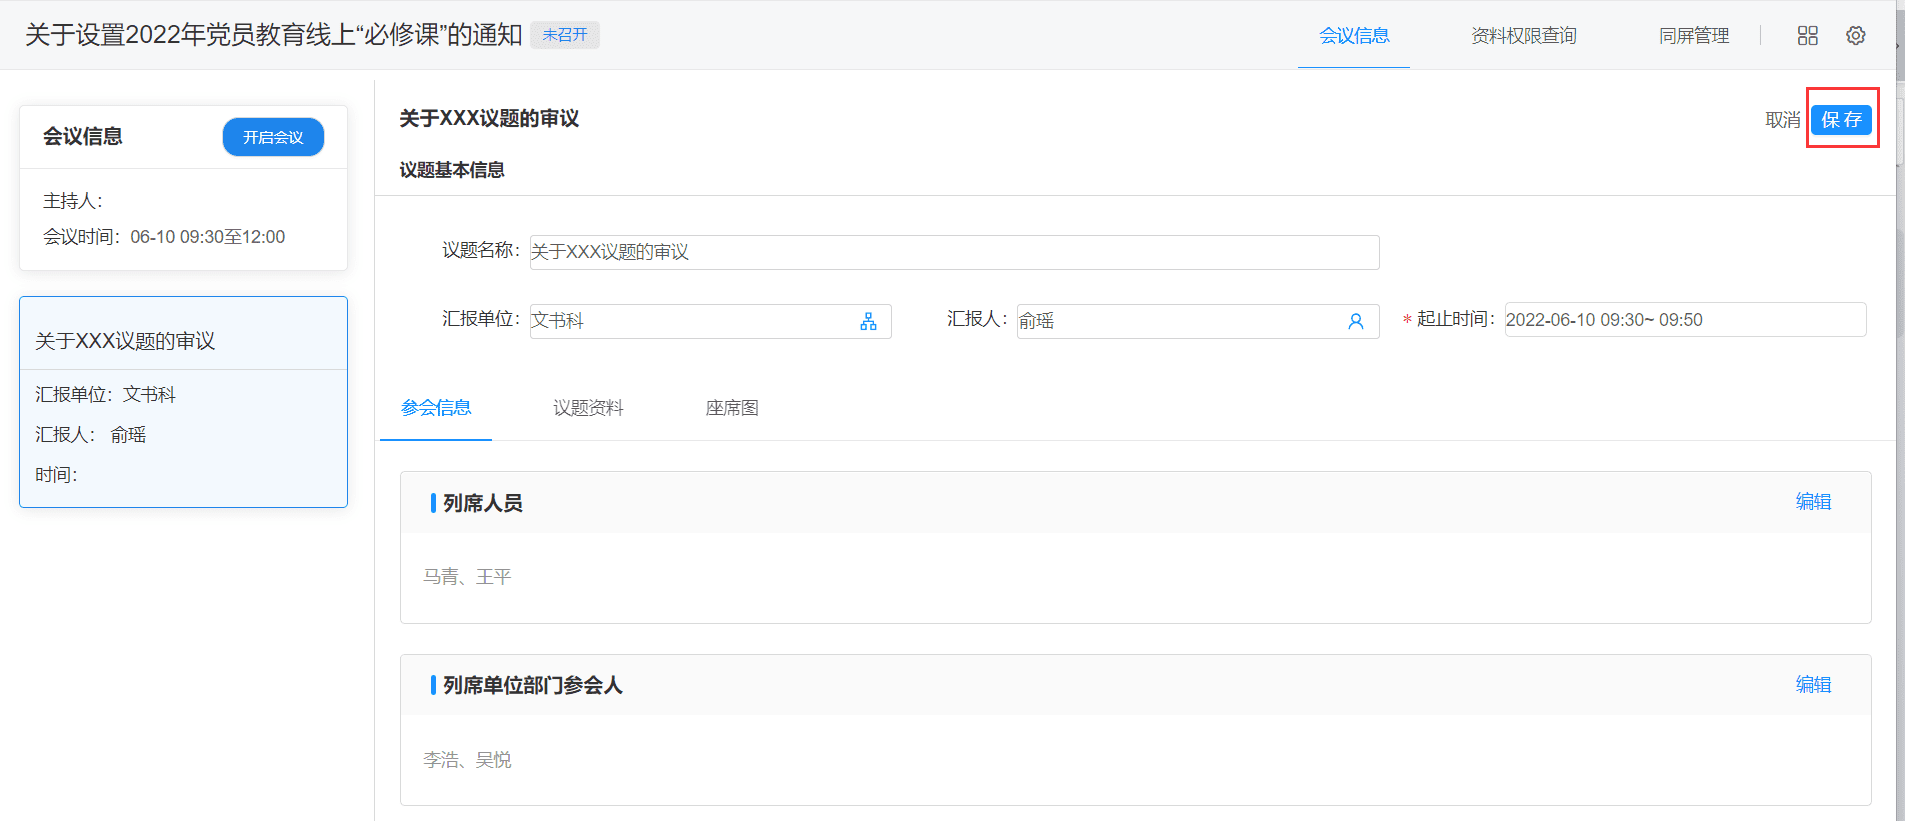This screenshot has width=1905, height=821.
Task: Click the 马青、王平 attendees text
Action: coord(467,577)
